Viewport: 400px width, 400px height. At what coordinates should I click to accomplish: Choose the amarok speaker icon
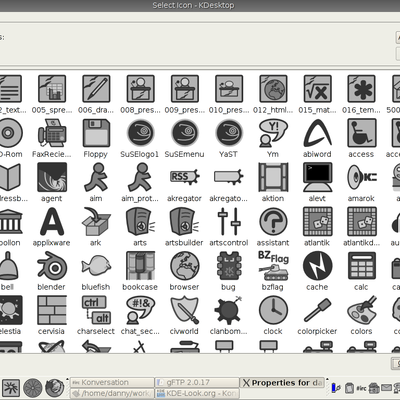click(x=361, y=177)
